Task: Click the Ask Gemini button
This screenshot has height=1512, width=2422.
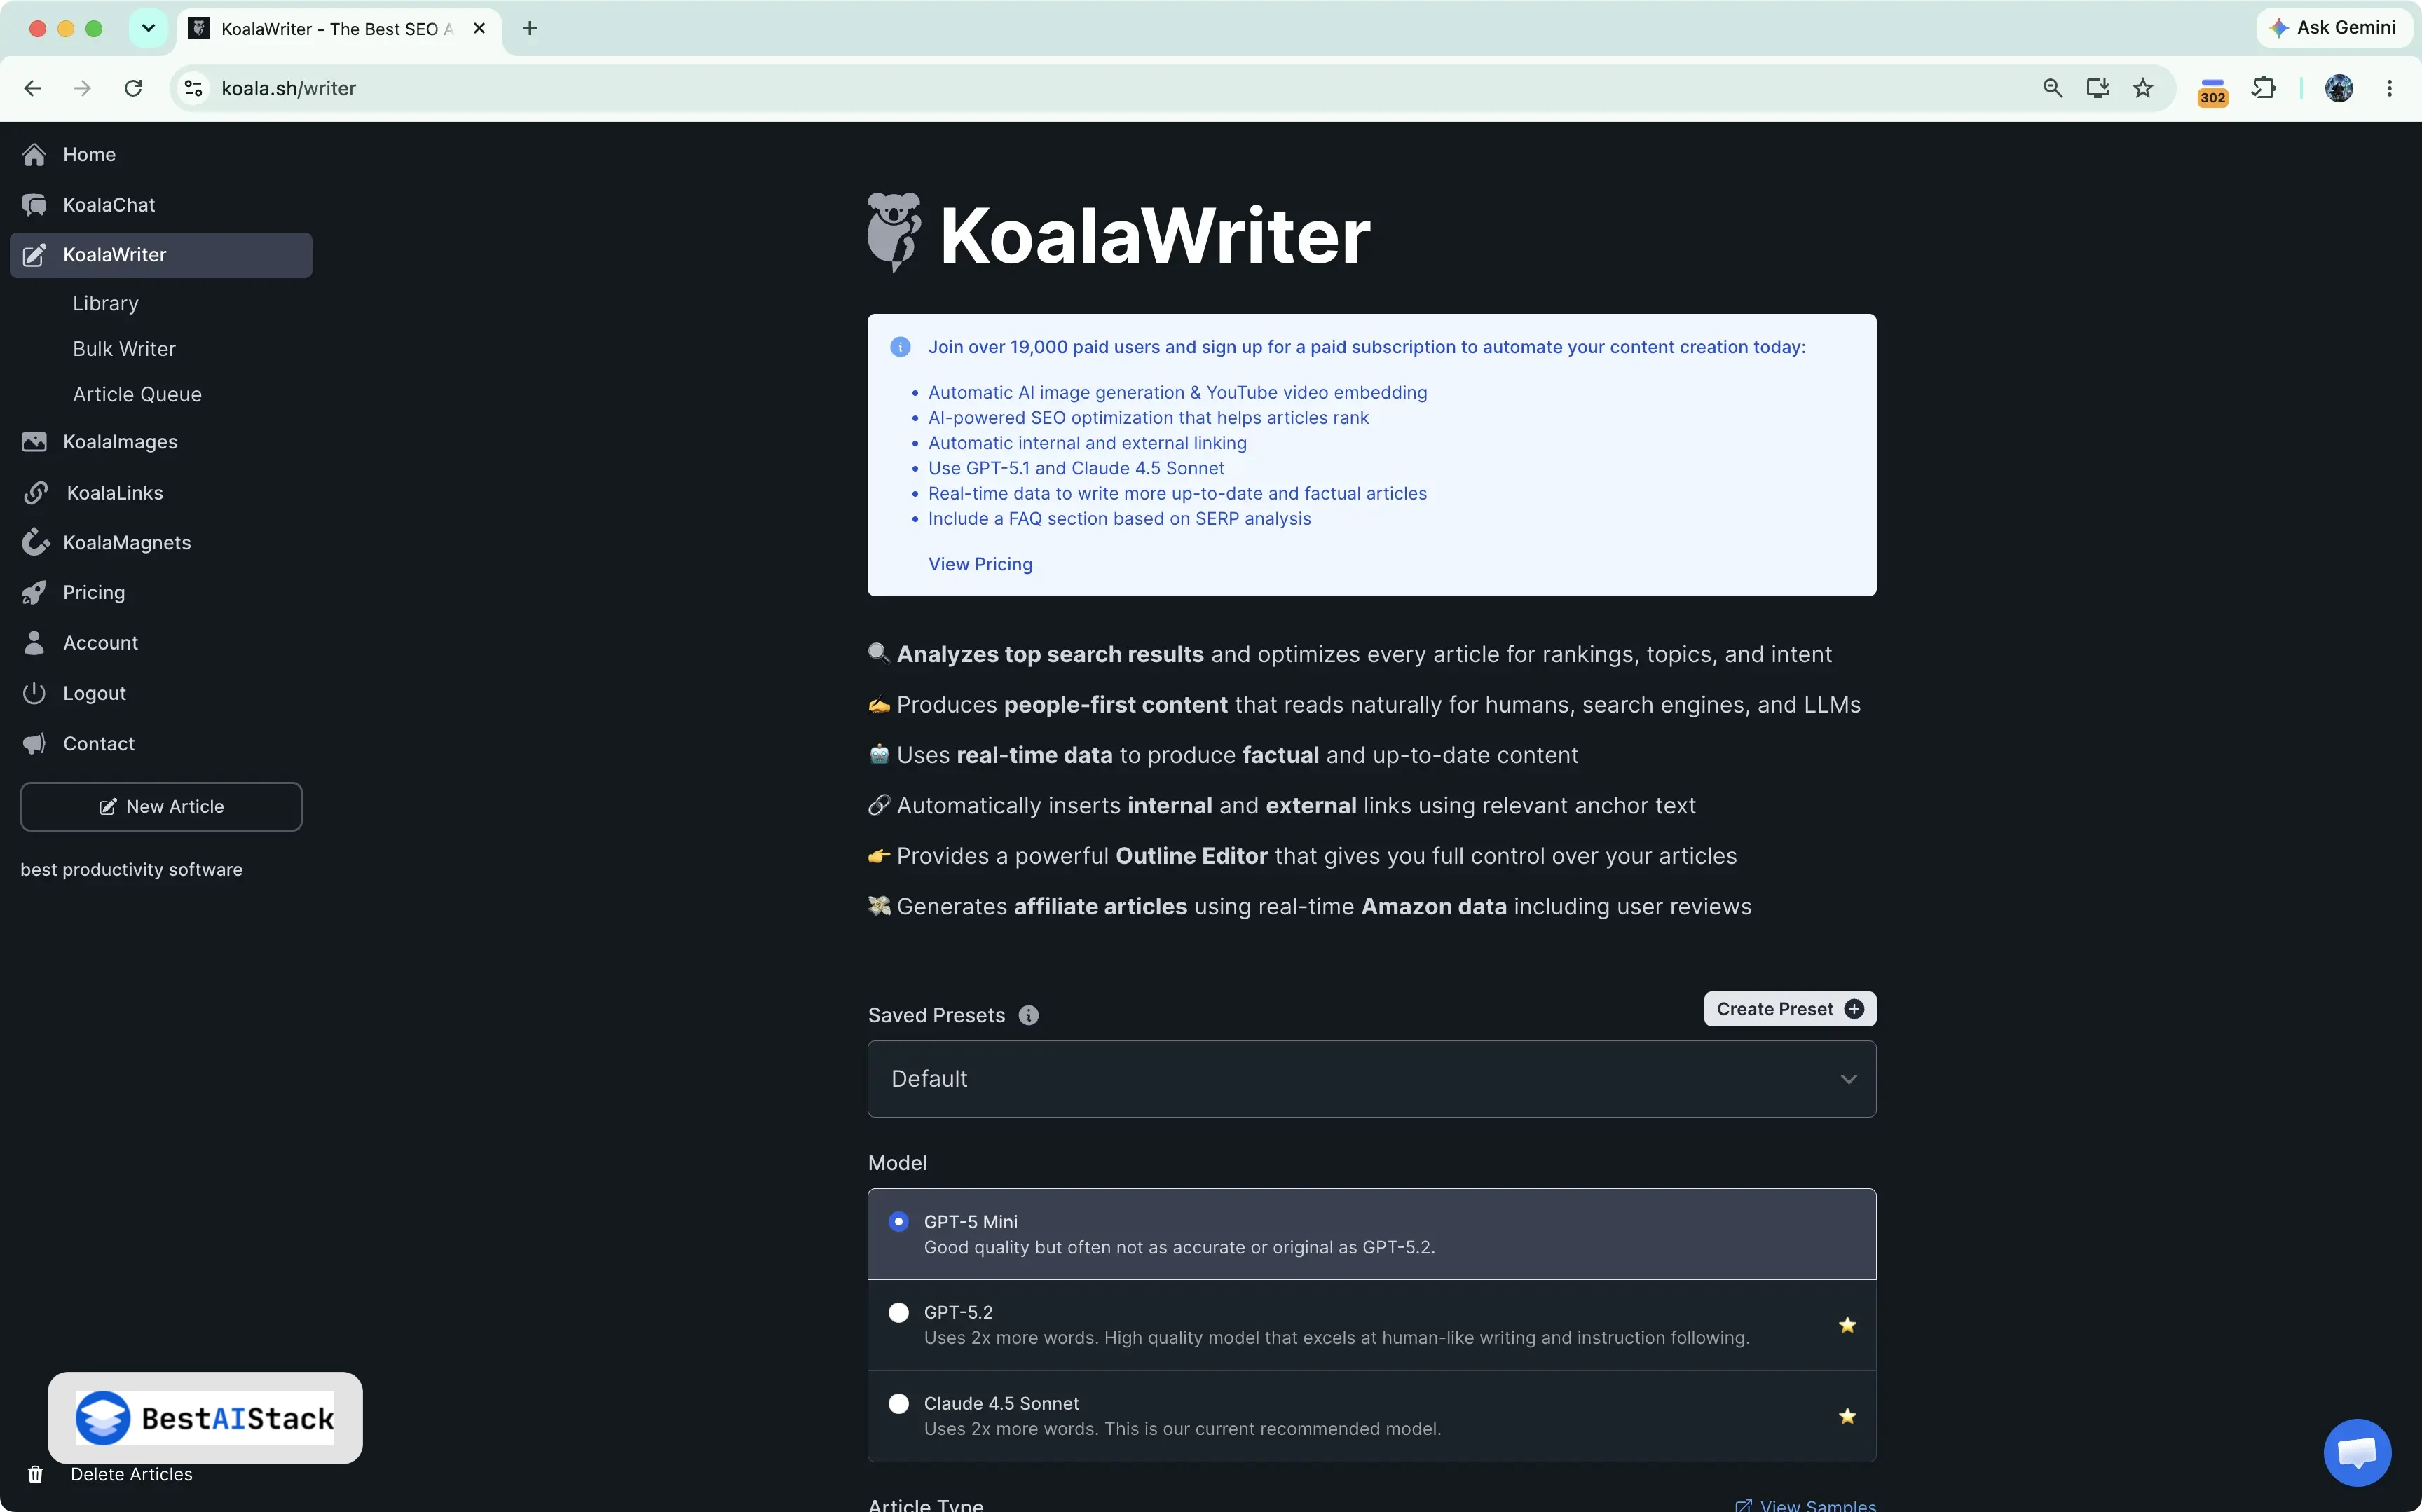Action: (2333, 28)
